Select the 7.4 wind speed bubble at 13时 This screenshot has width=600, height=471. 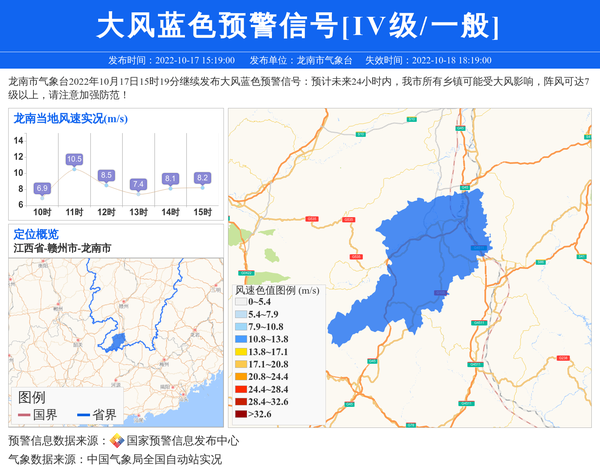coord(138,184)
